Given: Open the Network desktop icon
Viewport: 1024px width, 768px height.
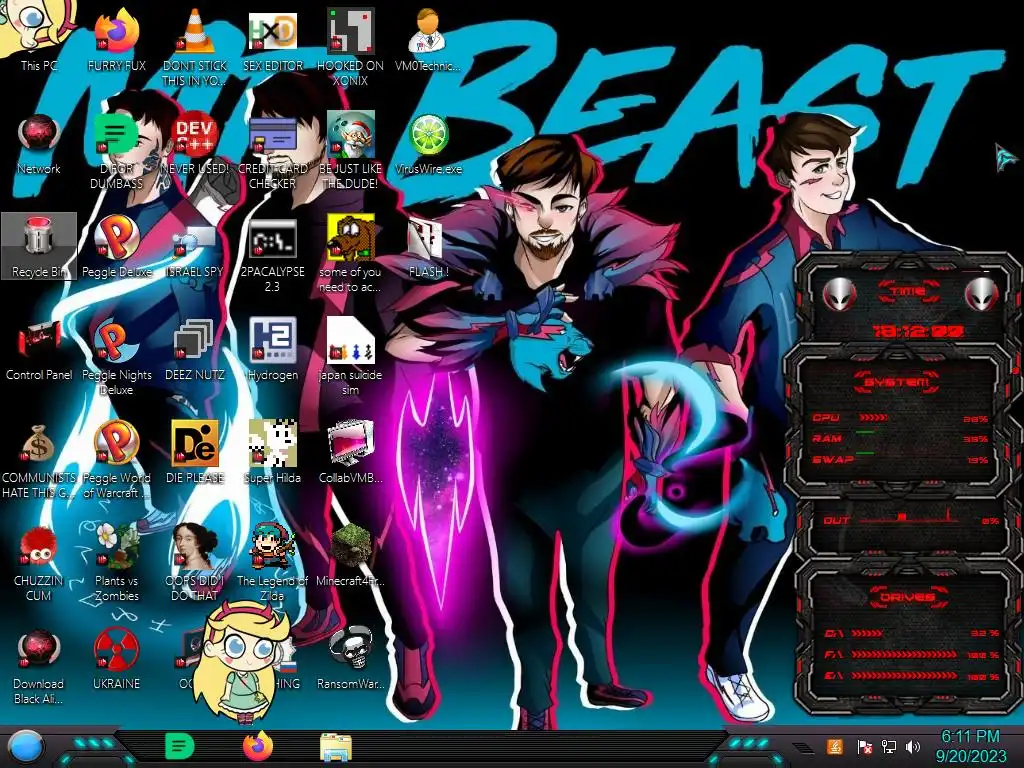Looking at the screenshot, I should click(x=39, y=144).
